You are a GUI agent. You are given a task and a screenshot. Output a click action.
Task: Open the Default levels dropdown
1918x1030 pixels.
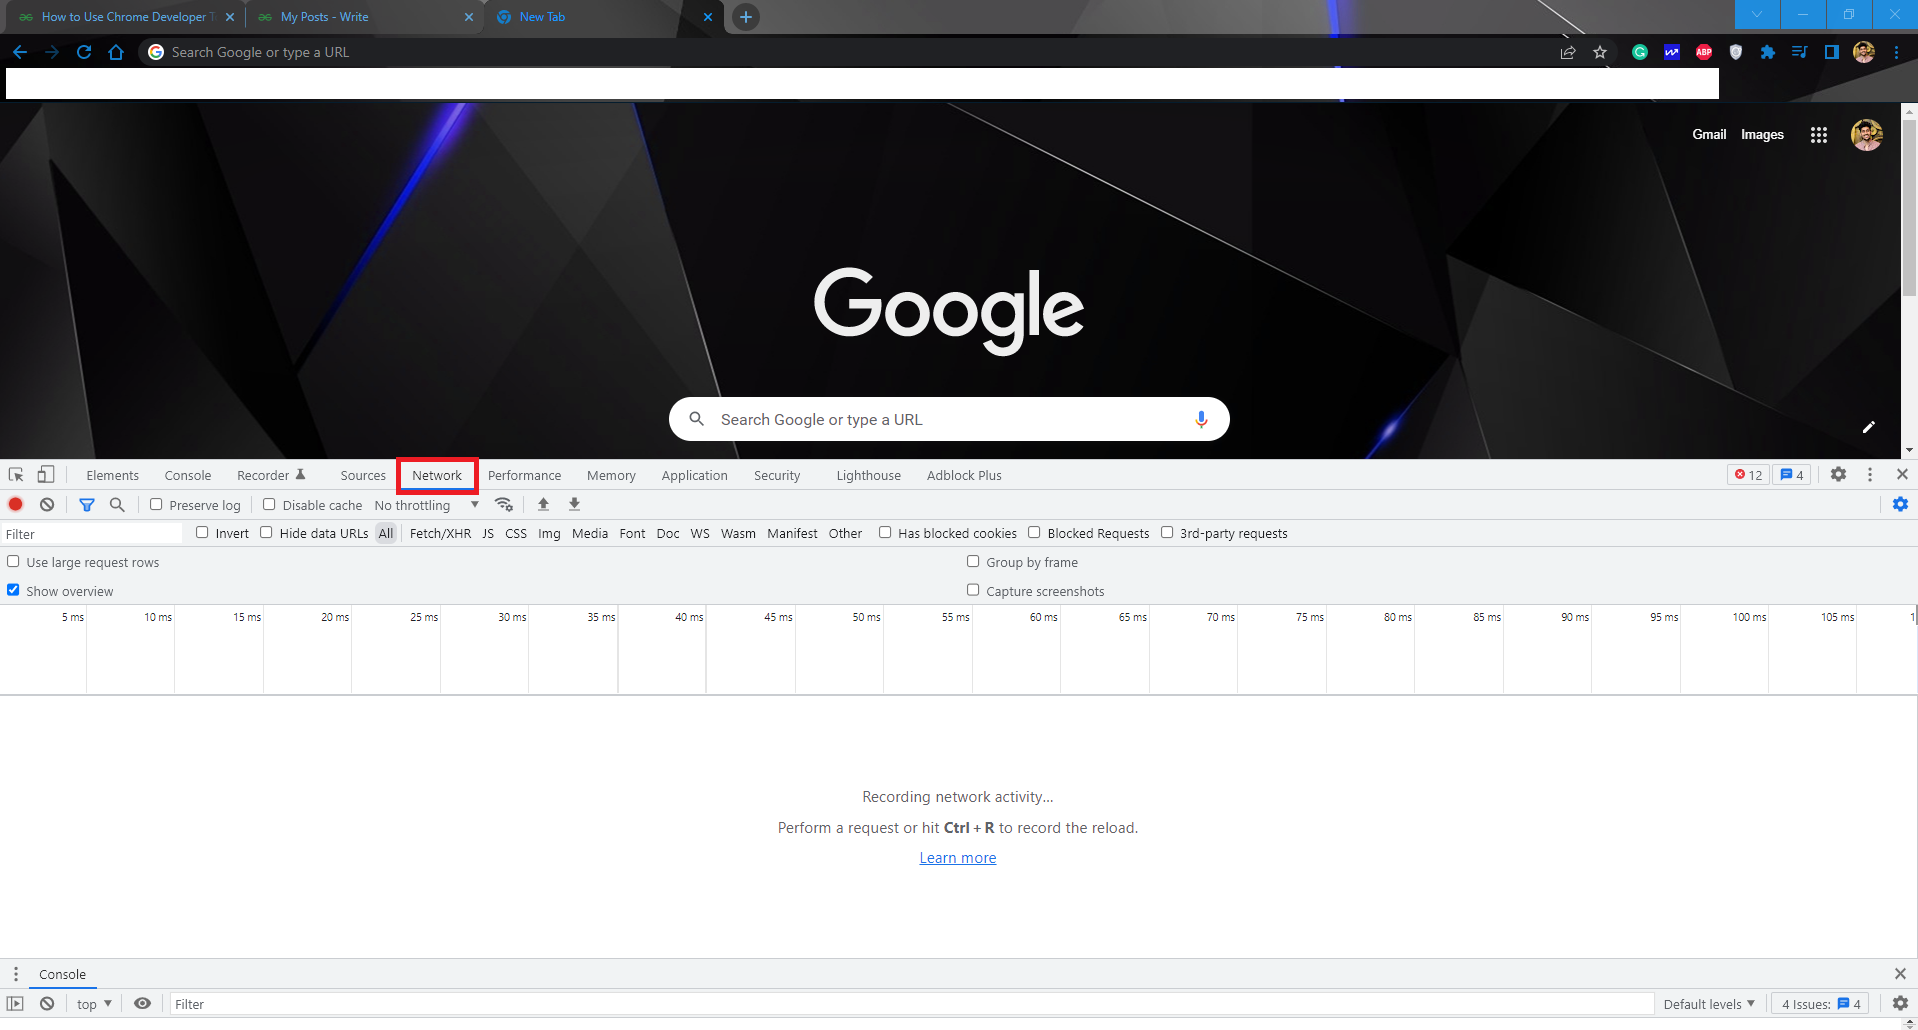coord(1709,1004)
